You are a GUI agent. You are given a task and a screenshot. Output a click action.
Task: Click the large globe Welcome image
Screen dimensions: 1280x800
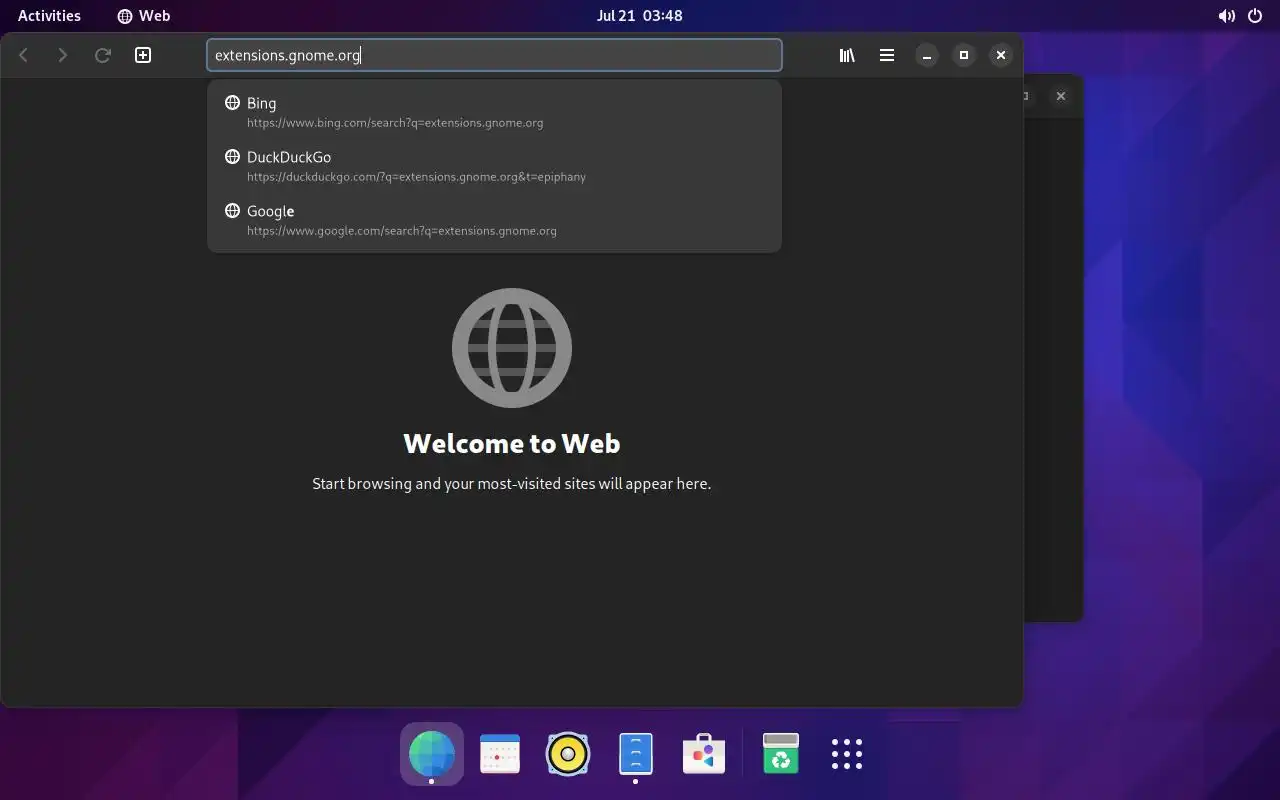(512, 348)
